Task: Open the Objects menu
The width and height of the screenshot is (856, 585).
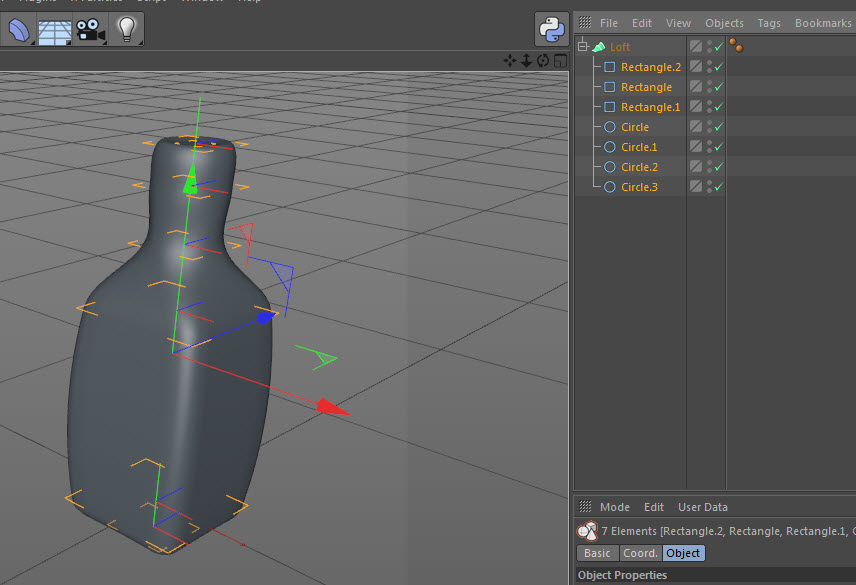Action: 724,23
